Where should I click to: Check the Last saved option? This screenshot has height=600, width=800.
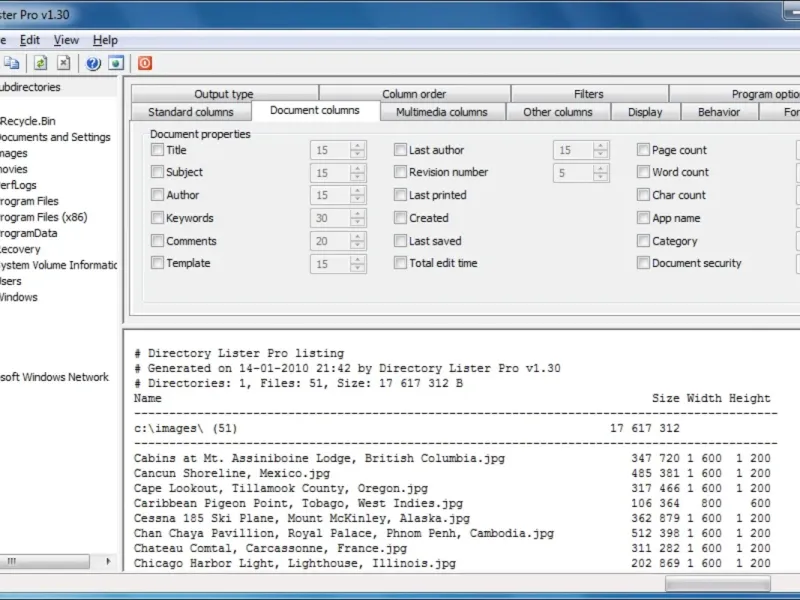coord(401,240)
